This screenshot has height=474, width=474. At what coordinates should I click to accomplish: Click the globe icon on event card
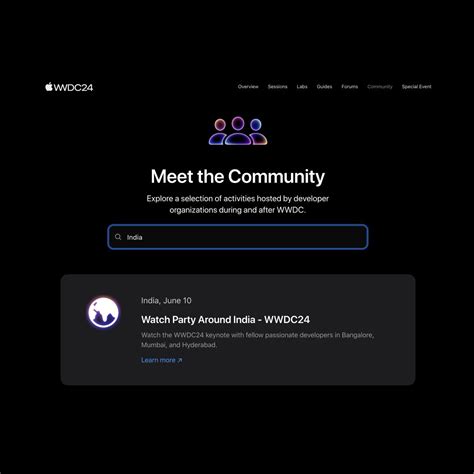pyautogui.click(x=103, y=313)
